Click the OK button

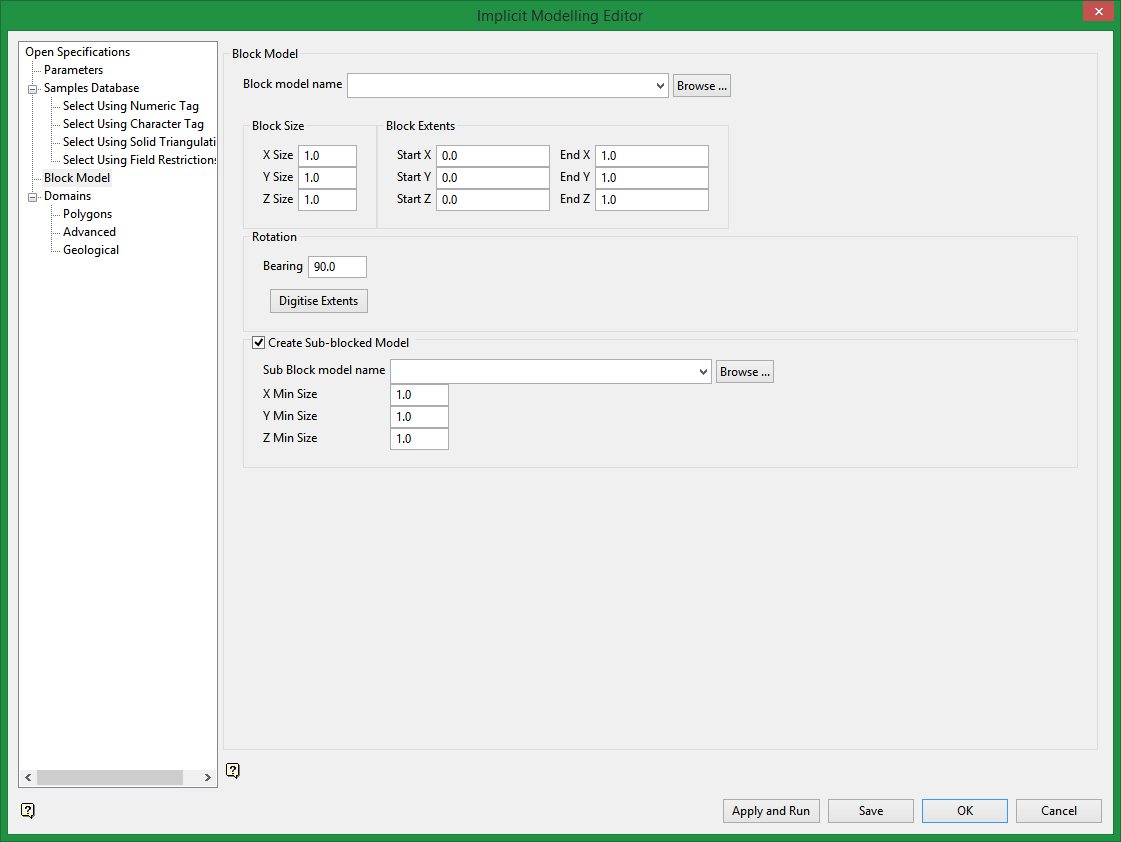tap(964, 811)
